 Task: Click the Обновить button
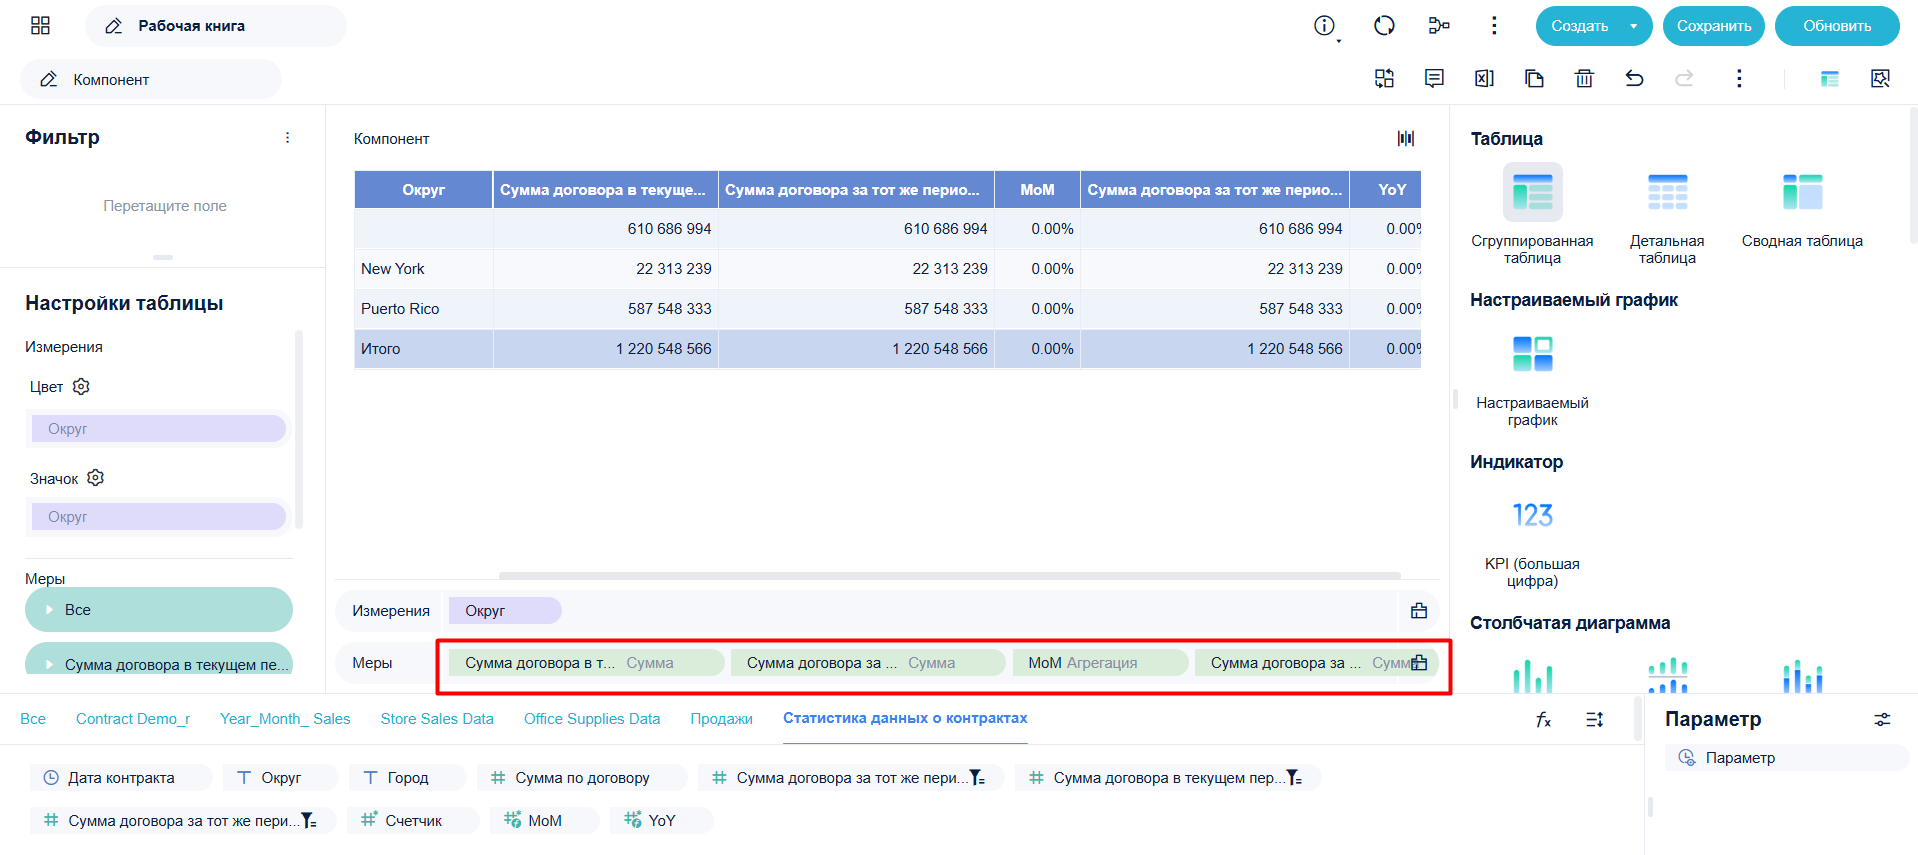point(1837,26)
